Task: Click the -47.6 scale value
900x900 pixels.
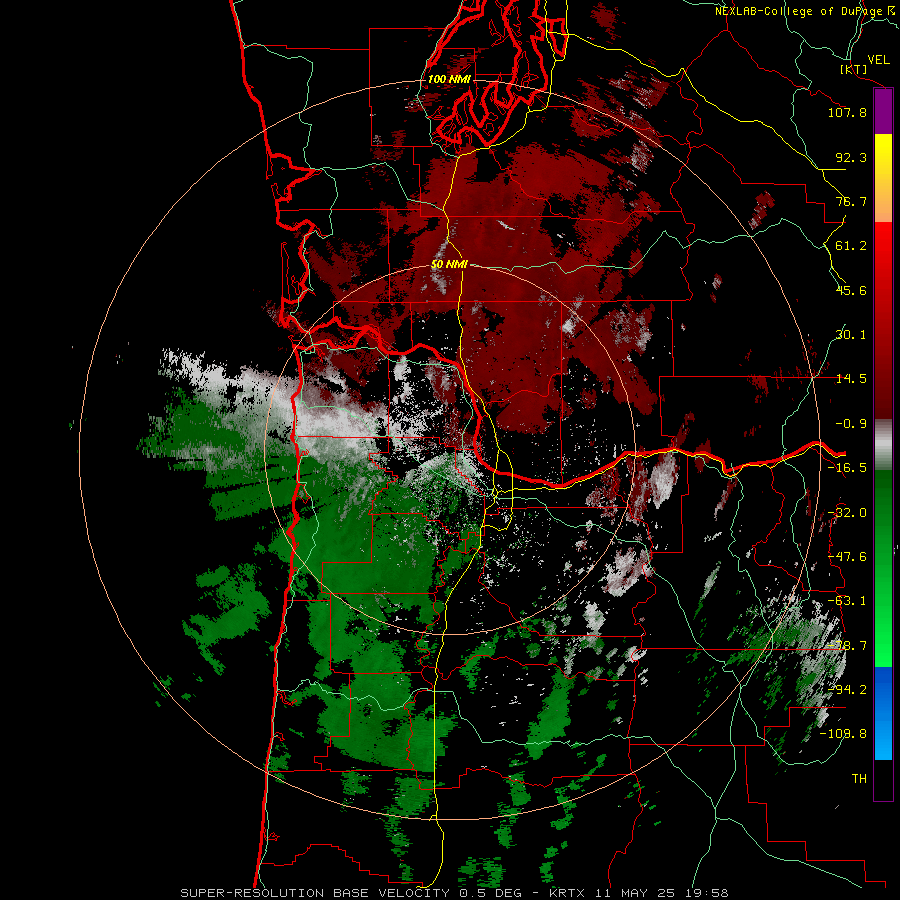Action: click(847, 557)
